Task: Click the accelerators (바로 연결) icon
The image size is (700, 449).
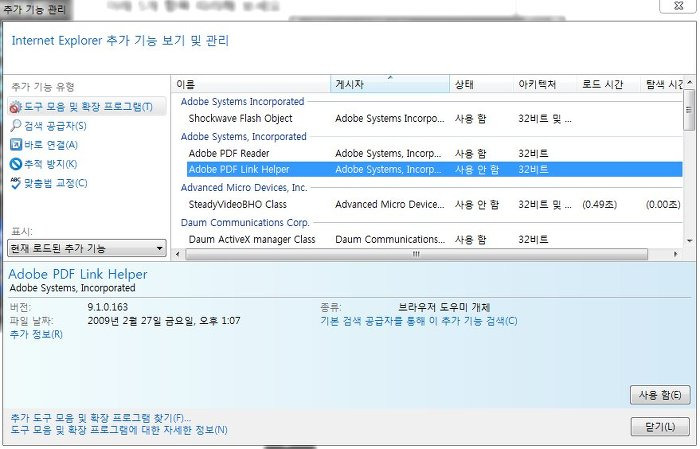Action: coord(16,145)
